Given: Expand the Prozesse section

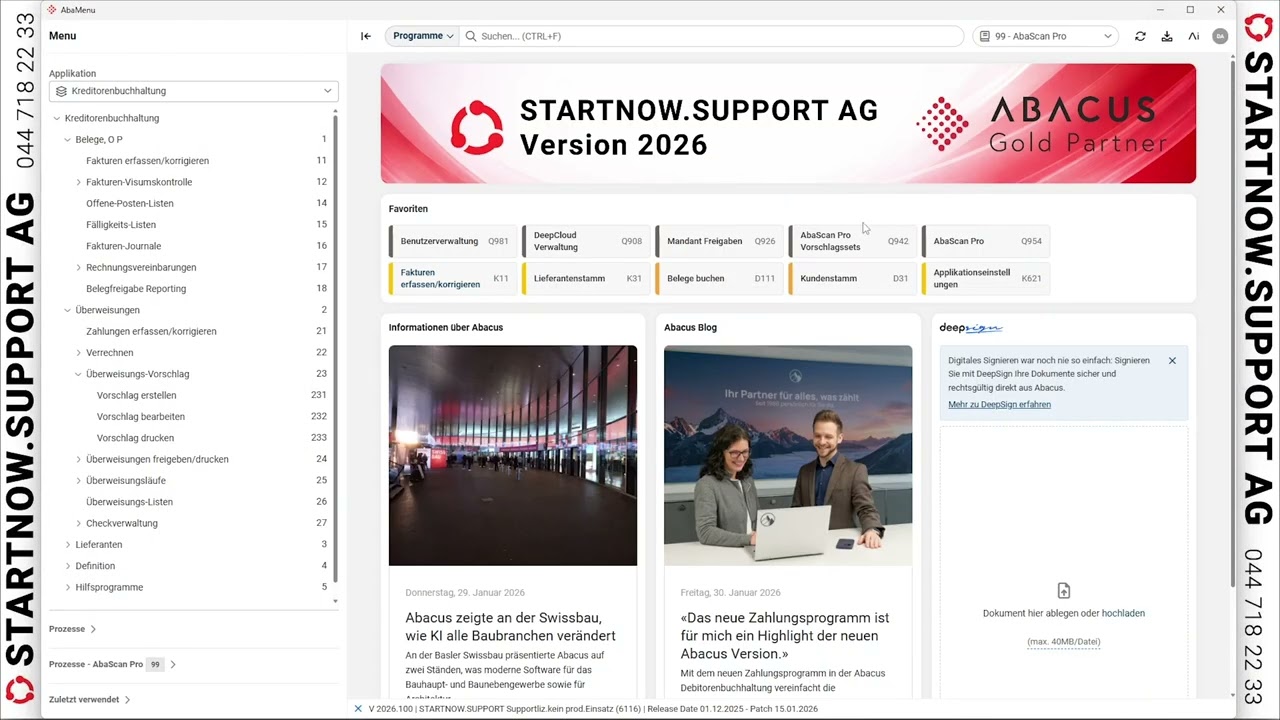Looking at the screenshot, I should coord(73,629).
